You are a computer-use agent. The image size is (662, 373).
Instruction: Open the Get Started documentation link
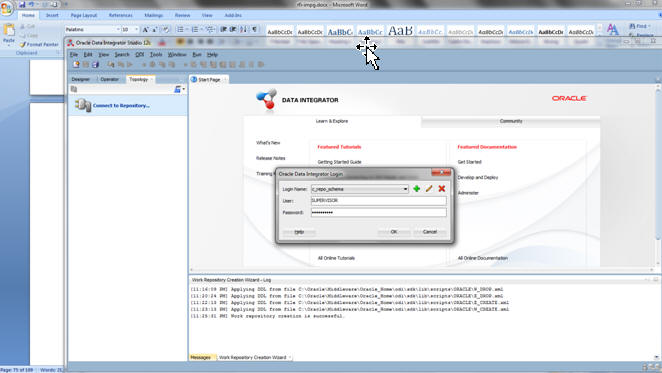pos(469,162)
